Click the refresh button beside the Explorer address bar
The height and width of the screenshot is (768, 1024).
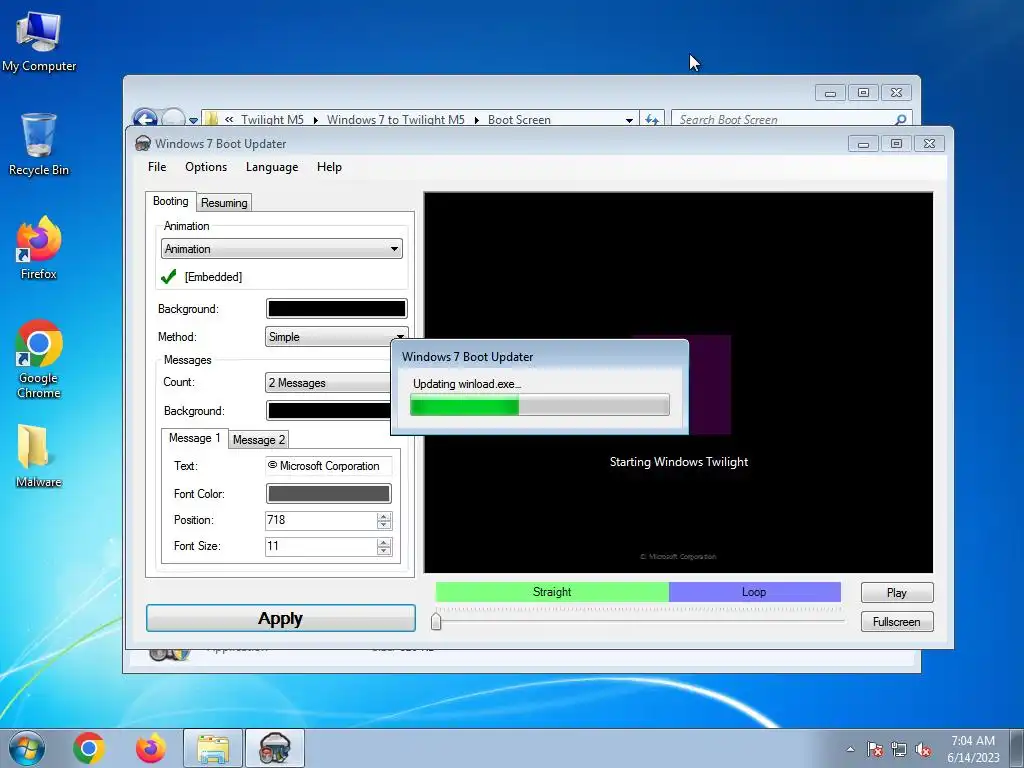click(652, 120)
